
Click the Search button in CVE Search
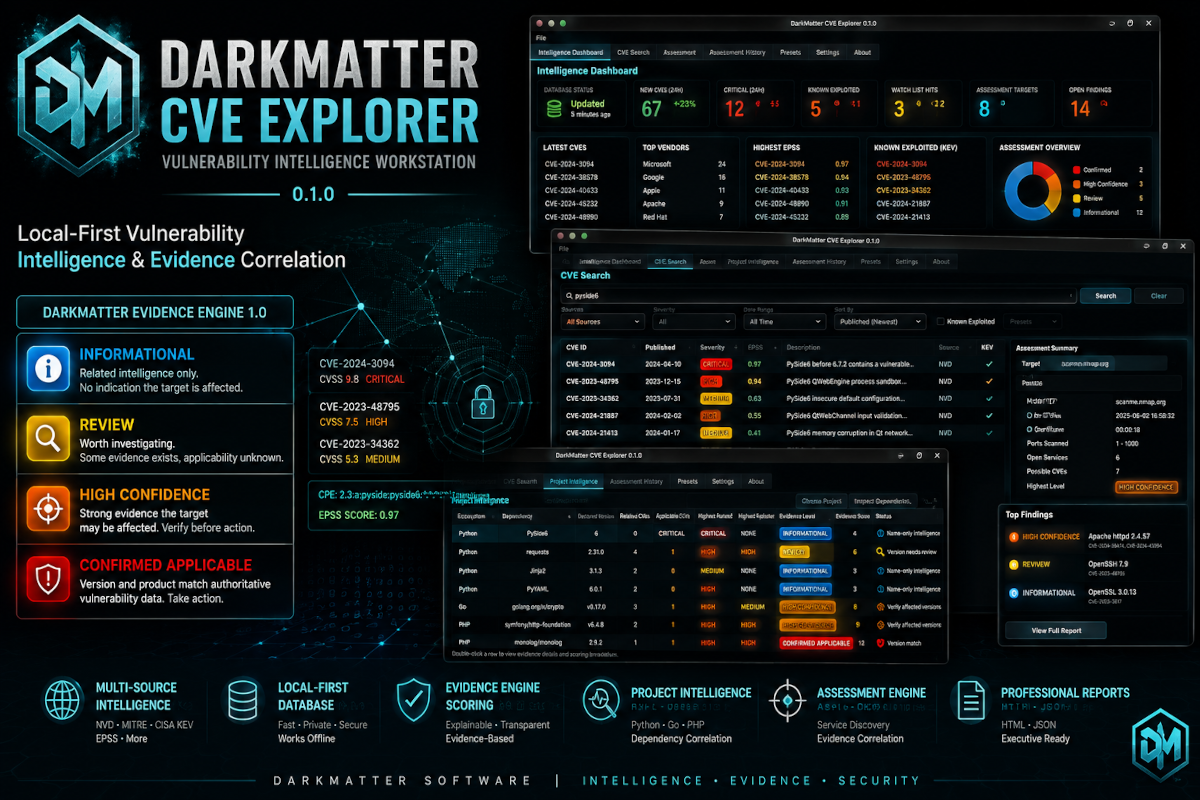pos(1105,296)
